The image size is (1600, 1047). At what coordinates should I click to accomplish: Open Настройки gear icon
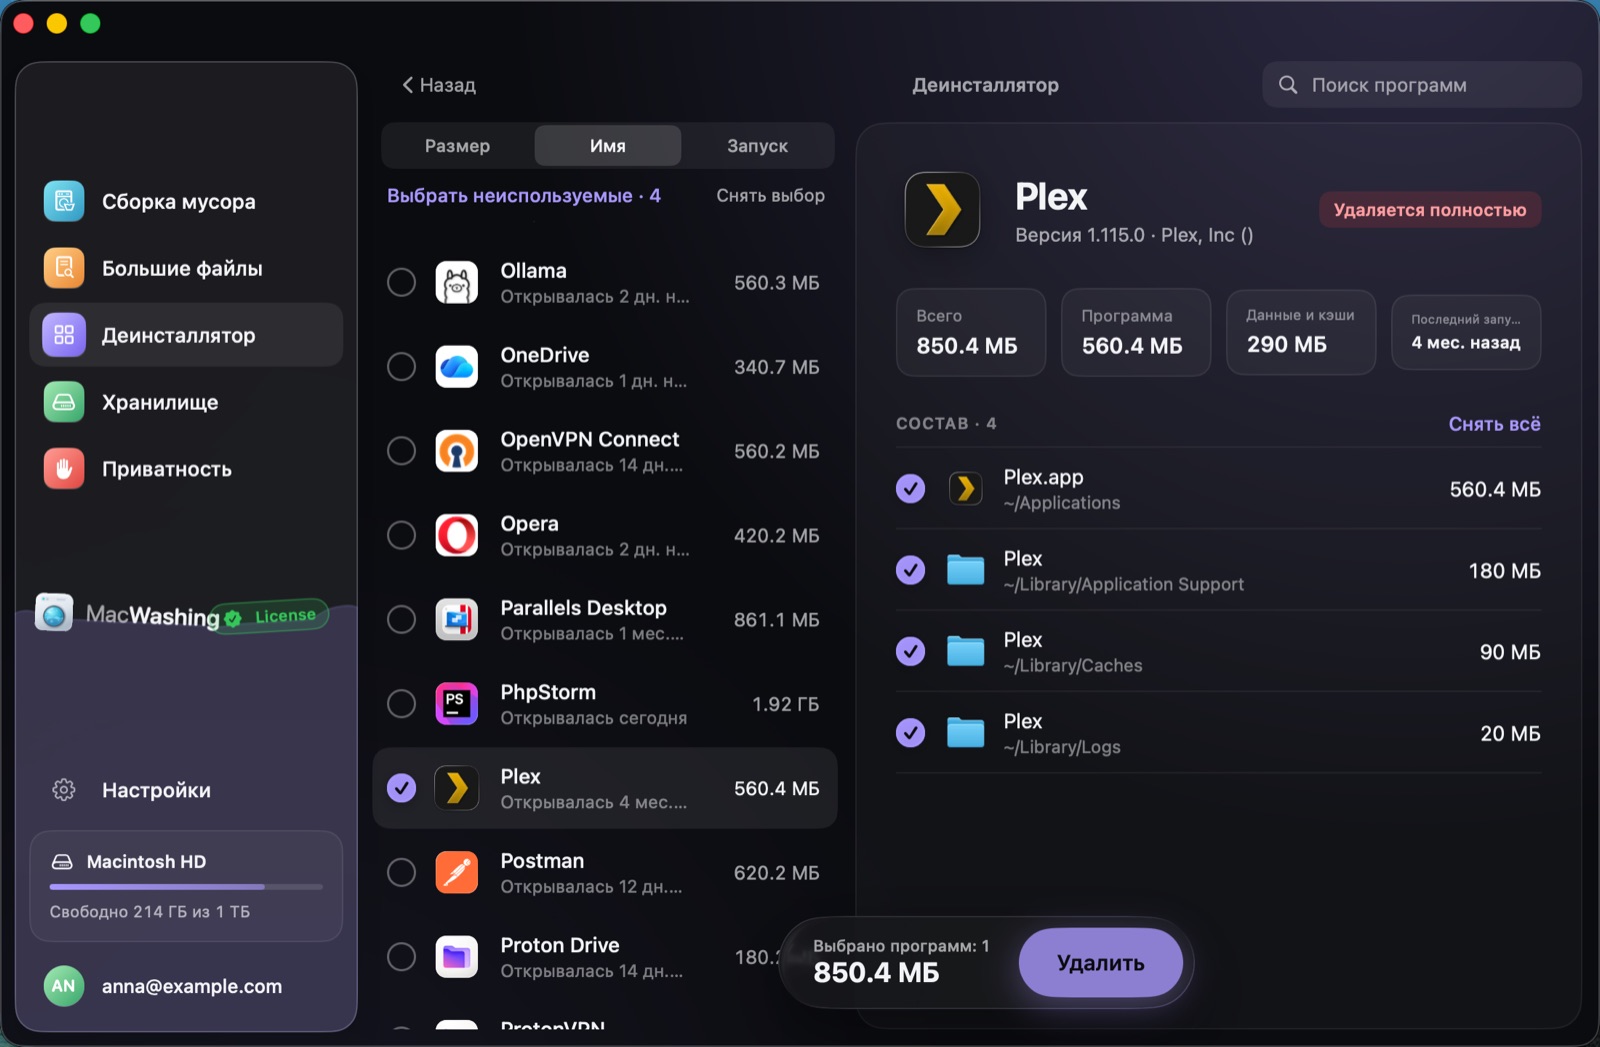[64, 790]
